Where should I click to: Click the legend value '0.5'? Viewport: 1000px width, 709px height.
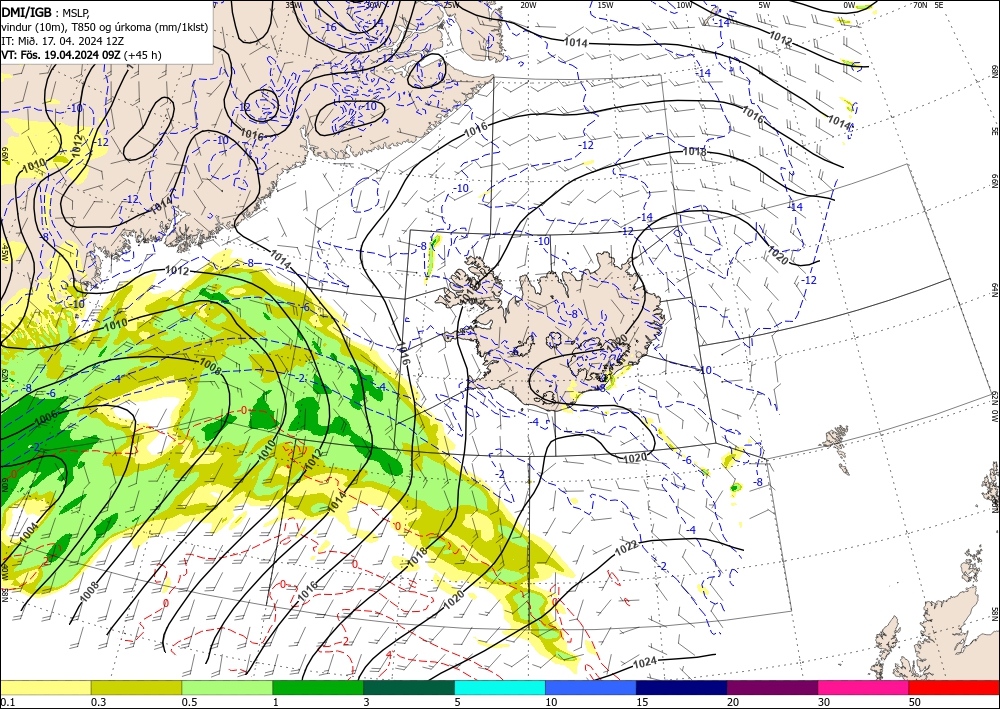pos(189,702)
